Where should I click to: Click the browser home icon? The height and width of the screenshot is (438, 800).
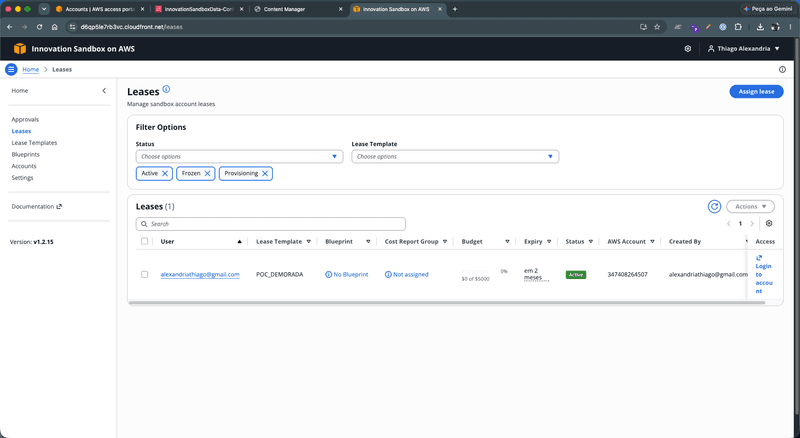point(55,27)
